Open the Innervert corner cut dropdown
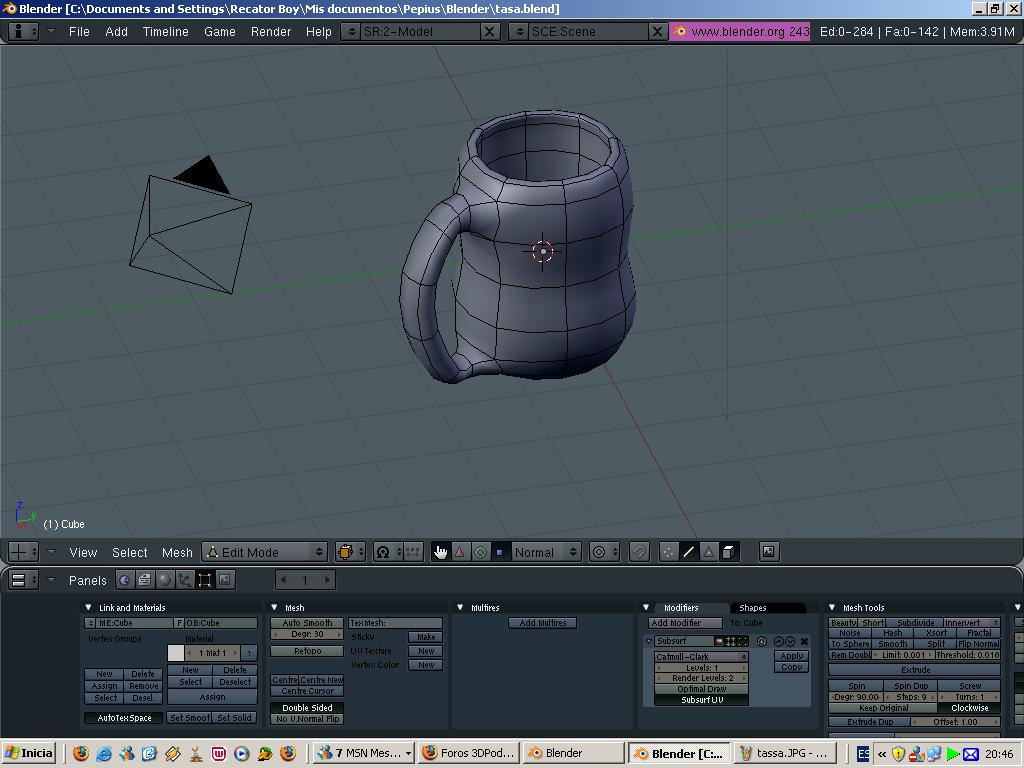This screenshot has height=768, width=1024. [972, 623]
